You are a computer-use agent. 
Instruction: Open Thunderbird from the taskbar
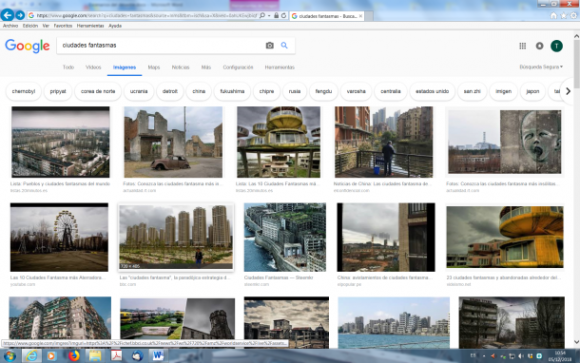click(x=138, y=356)
